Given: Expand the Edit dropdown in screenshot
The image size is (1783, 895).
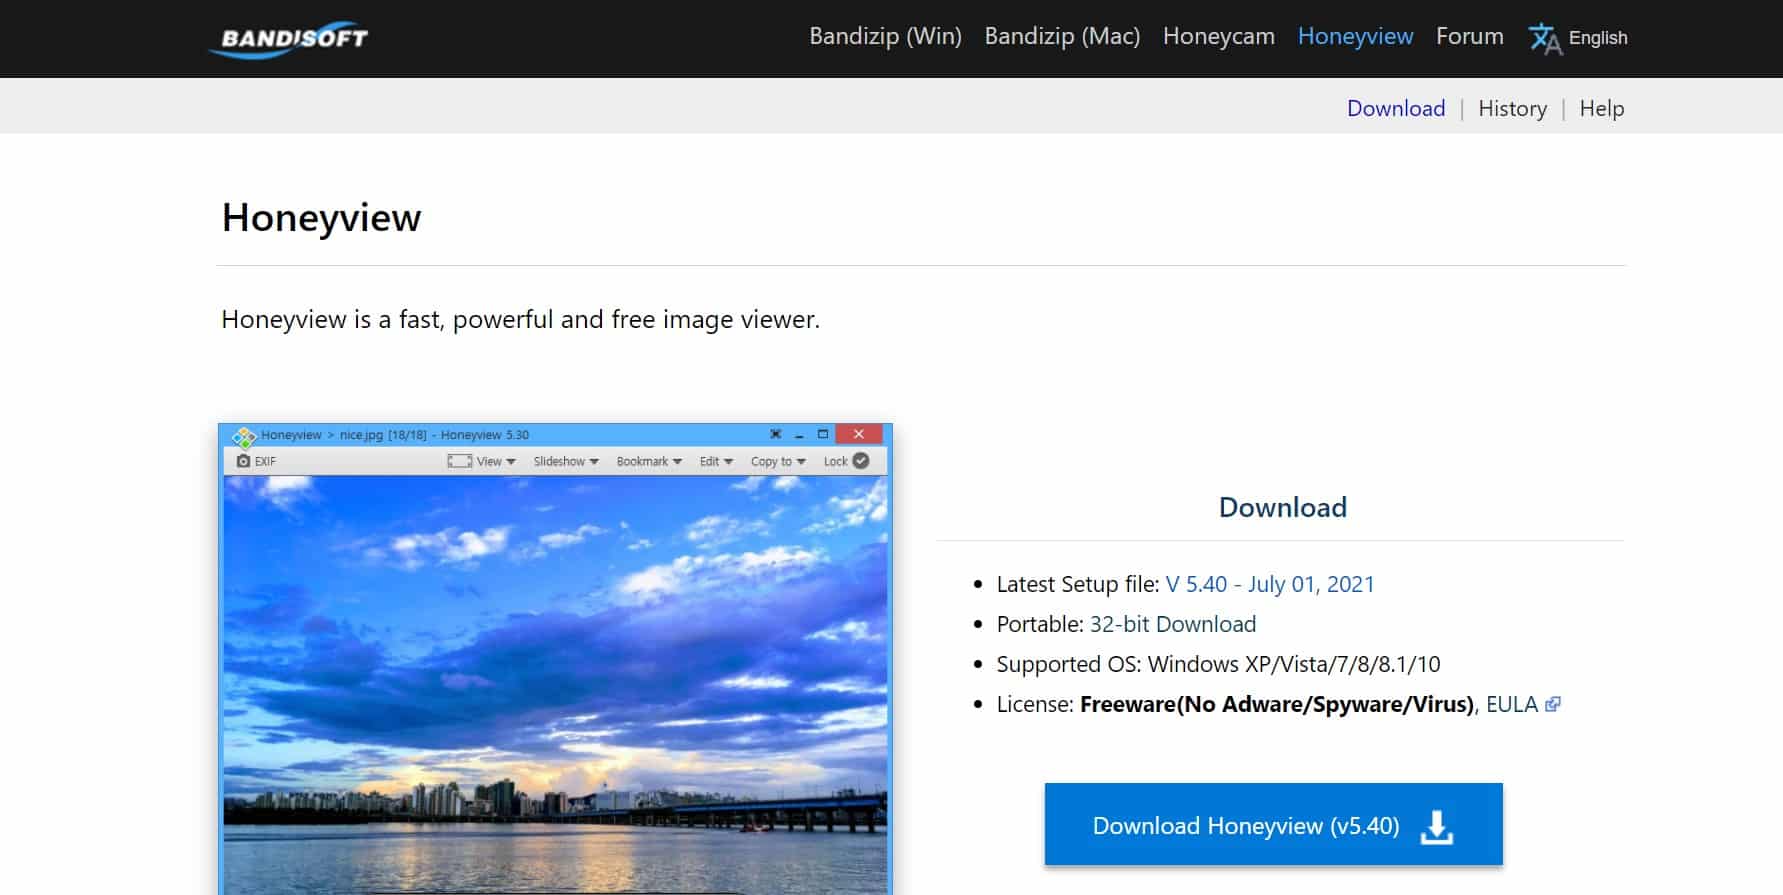Looking at the screenshot, I should [x=716, y=461].
